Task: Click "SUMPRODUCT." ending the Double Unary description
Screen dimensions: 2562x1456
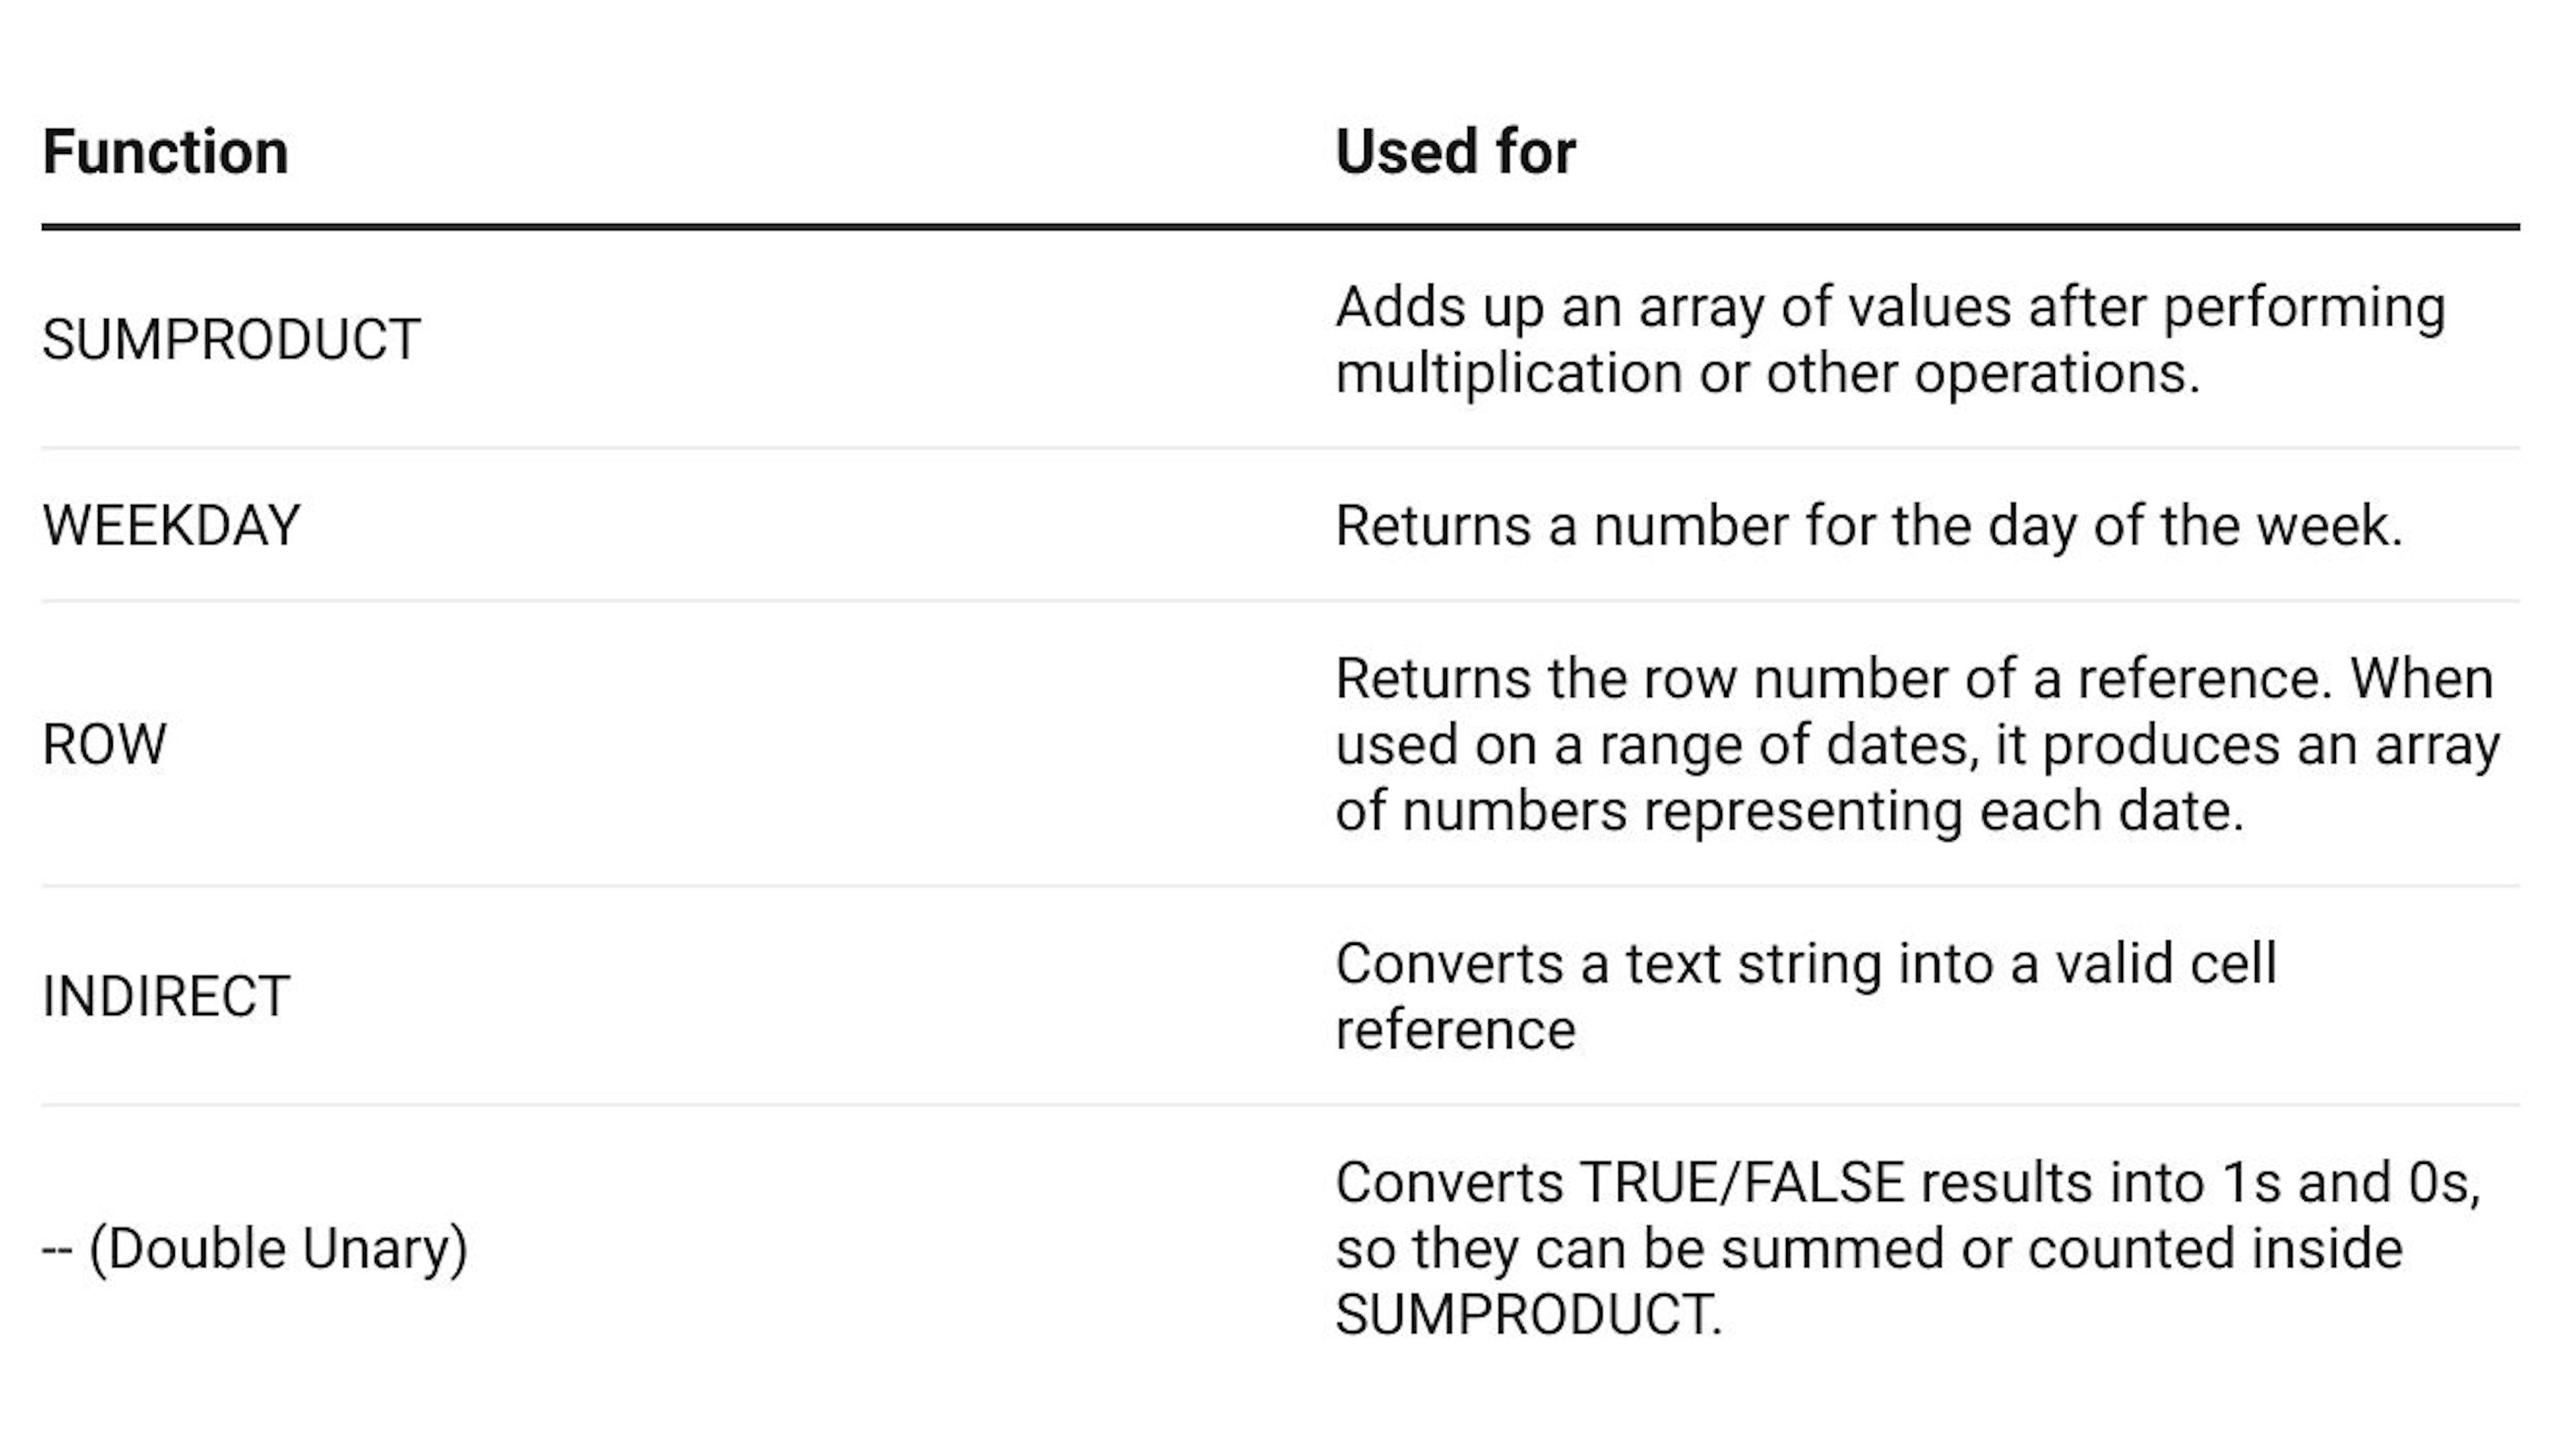Action: (x=1528, y=1314)
